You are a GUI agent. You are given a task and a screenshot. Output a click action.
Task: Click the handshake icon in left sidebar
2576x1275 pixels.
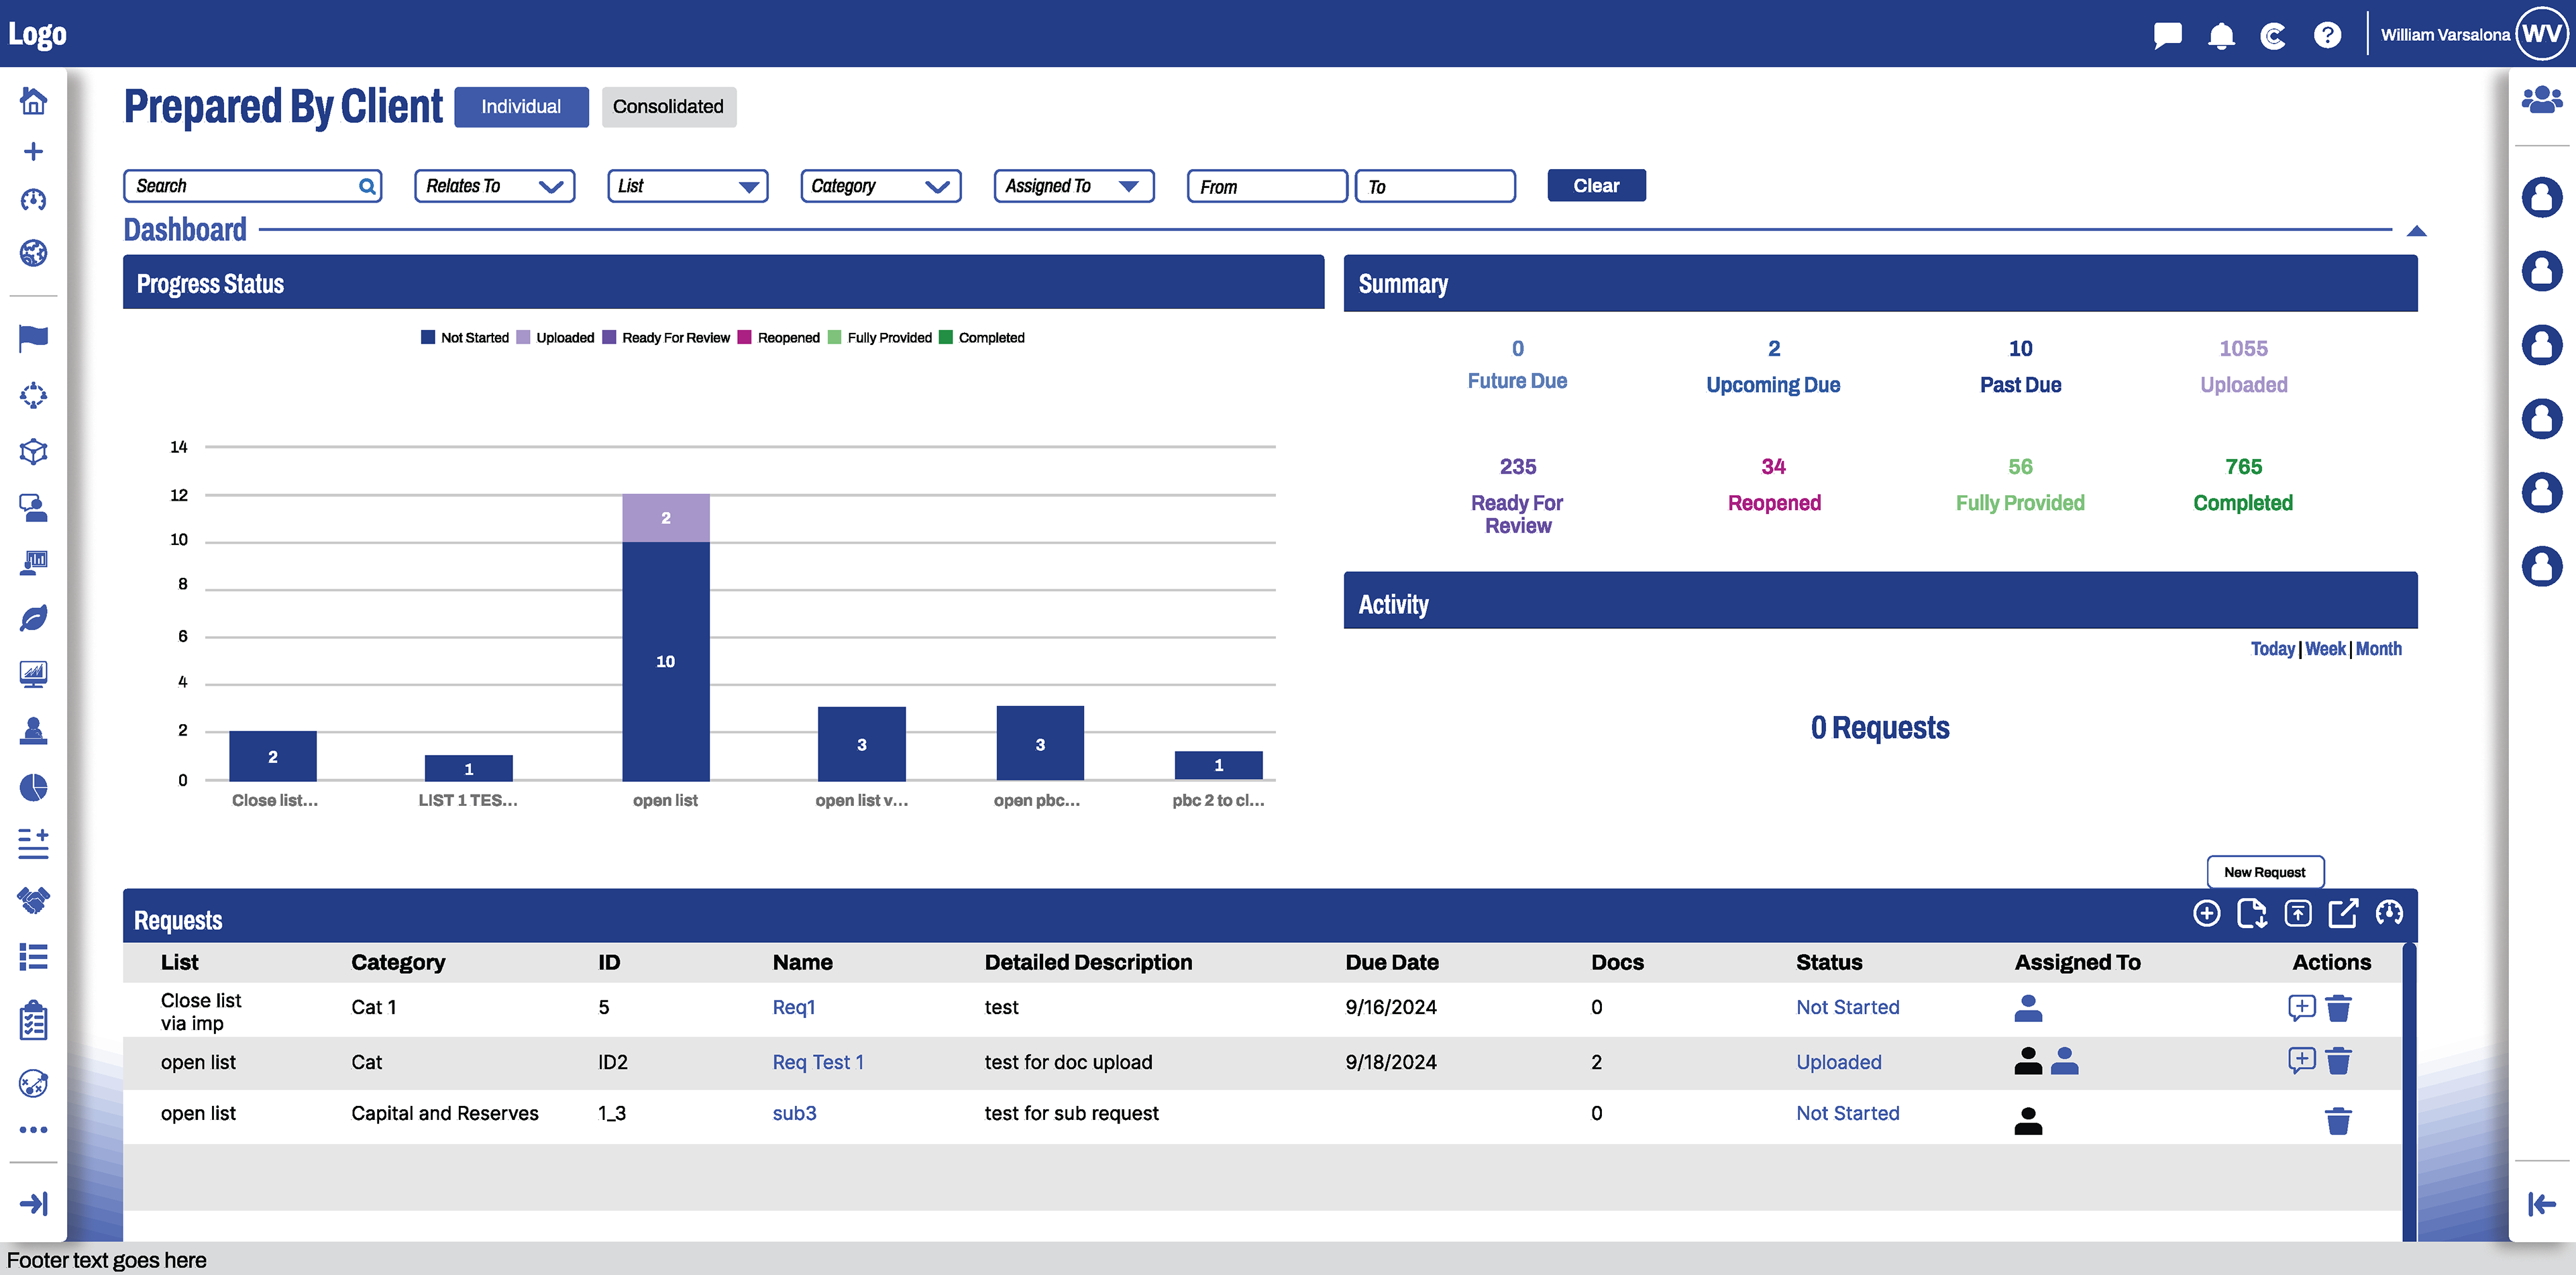click(33, 900)
